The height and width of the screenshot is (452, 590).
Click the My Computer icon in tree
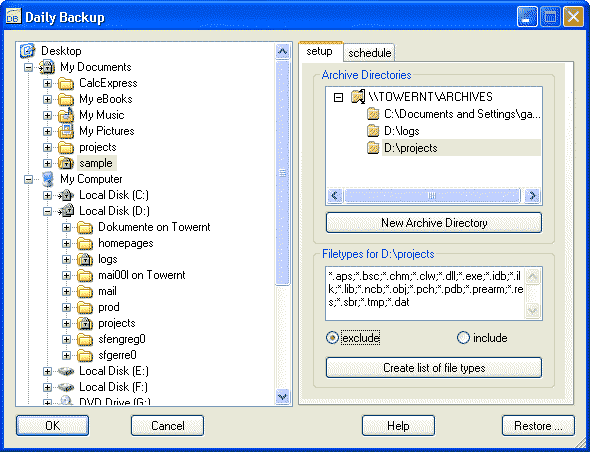47,179
